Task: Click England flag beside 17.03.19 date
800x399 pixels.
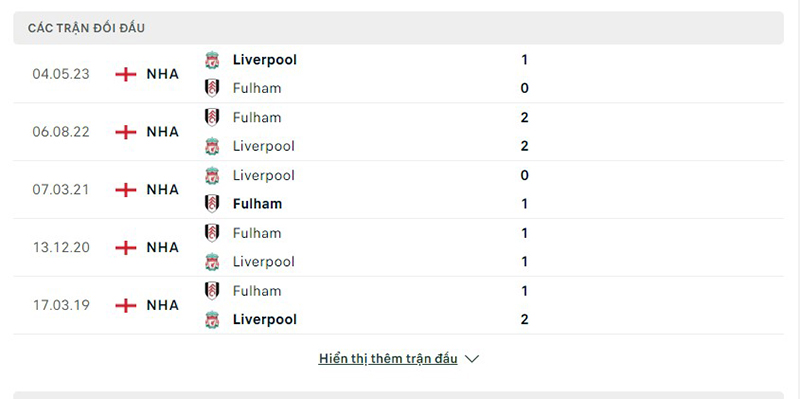Action: click(x=126, y=305)
